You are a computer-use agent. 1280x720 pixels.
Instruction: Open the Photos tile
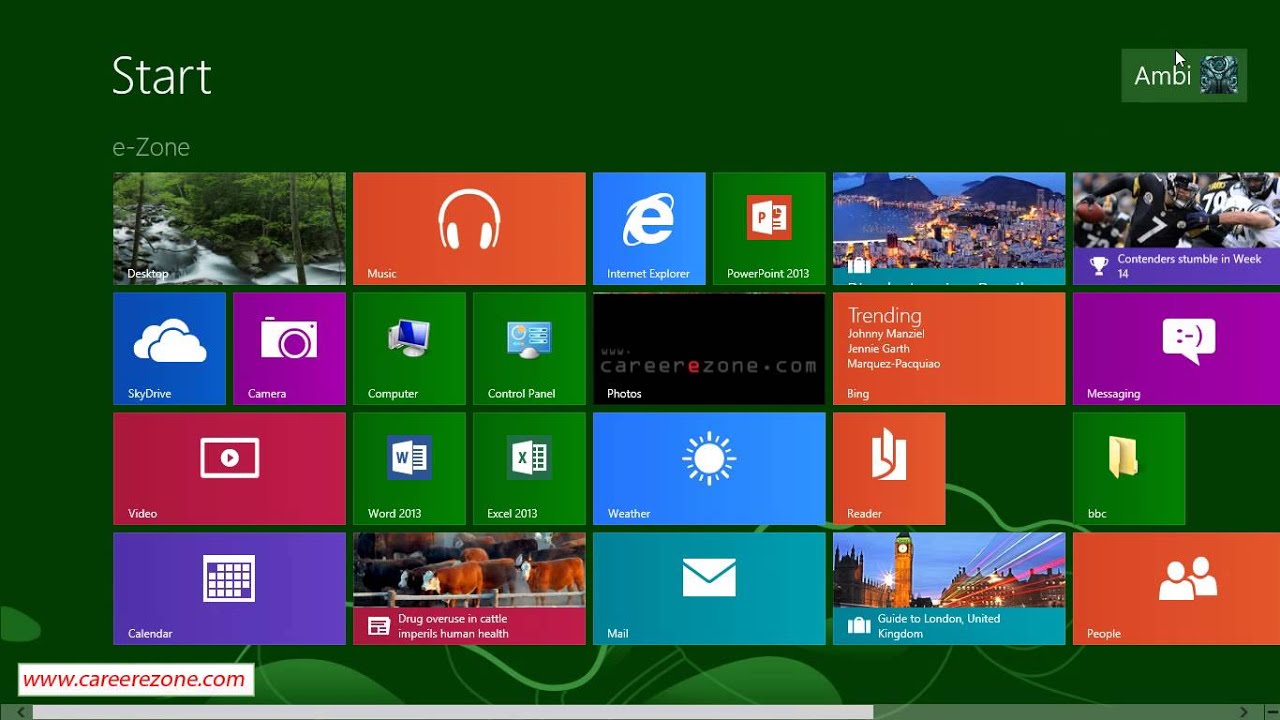tap(709, 349)
